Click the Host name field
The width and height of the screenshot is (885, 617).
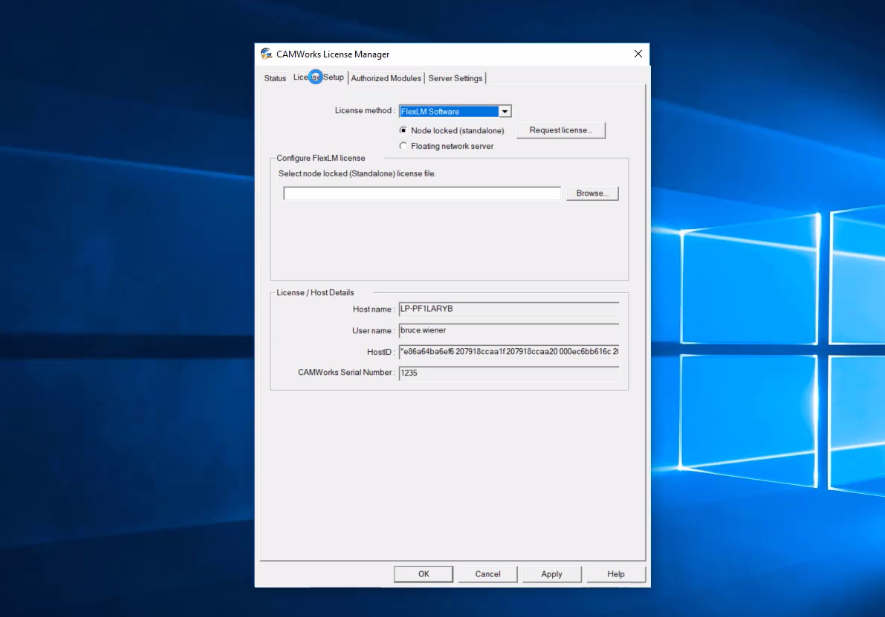click(509, 309)
